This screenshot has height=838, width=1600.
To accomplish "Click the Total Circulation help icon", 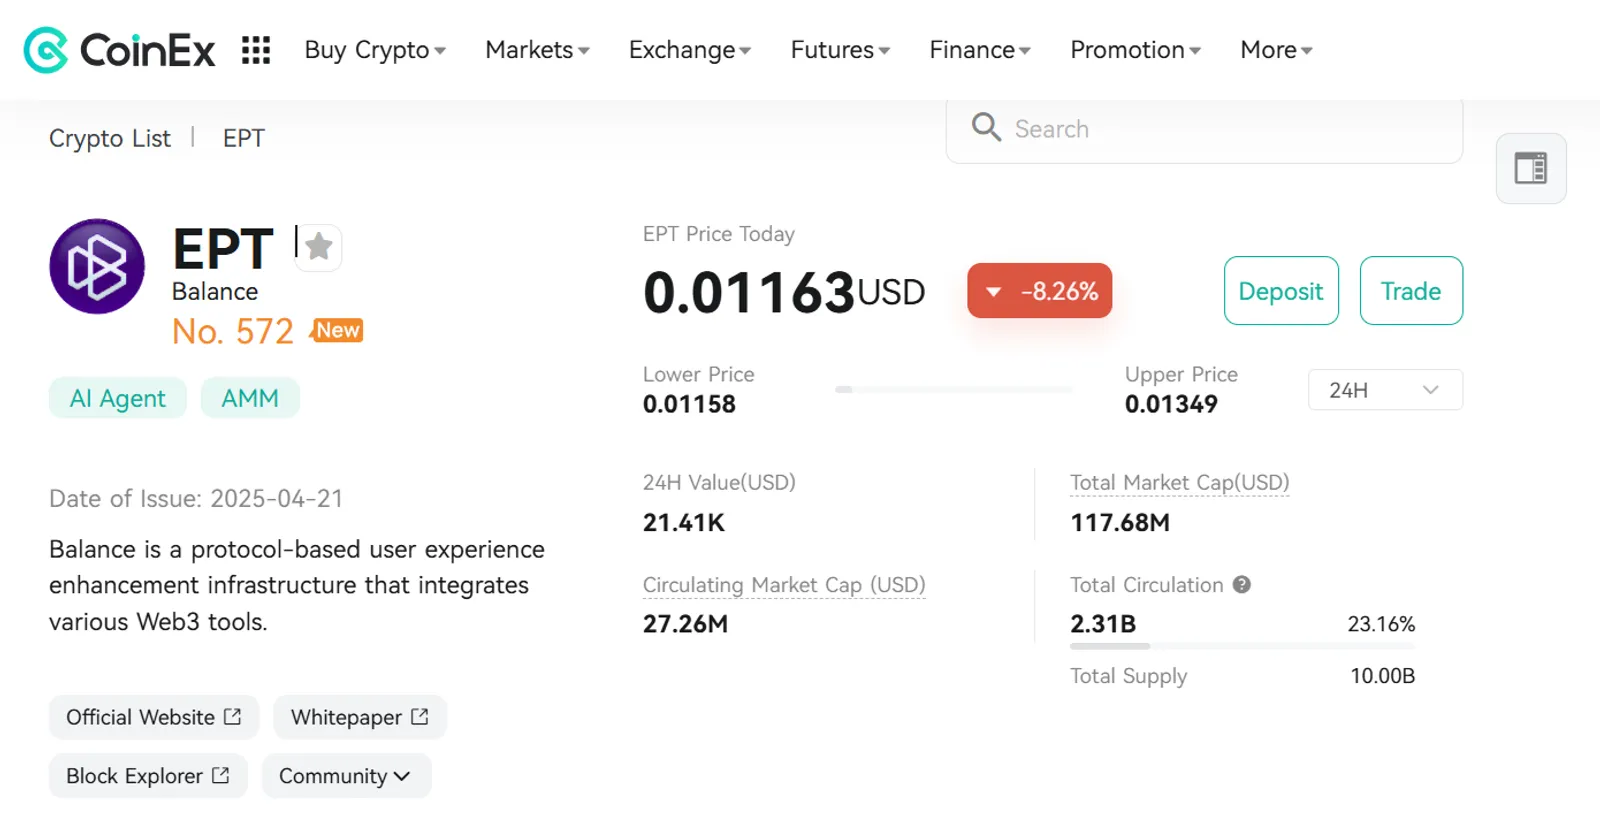I will point(1241,585).
